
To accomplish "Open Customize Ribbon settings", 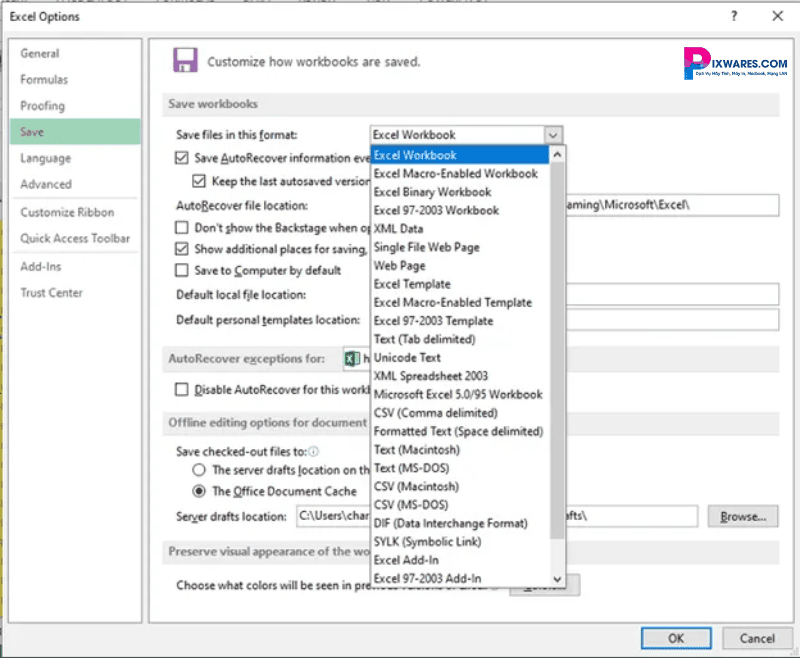I will point(67,212).
